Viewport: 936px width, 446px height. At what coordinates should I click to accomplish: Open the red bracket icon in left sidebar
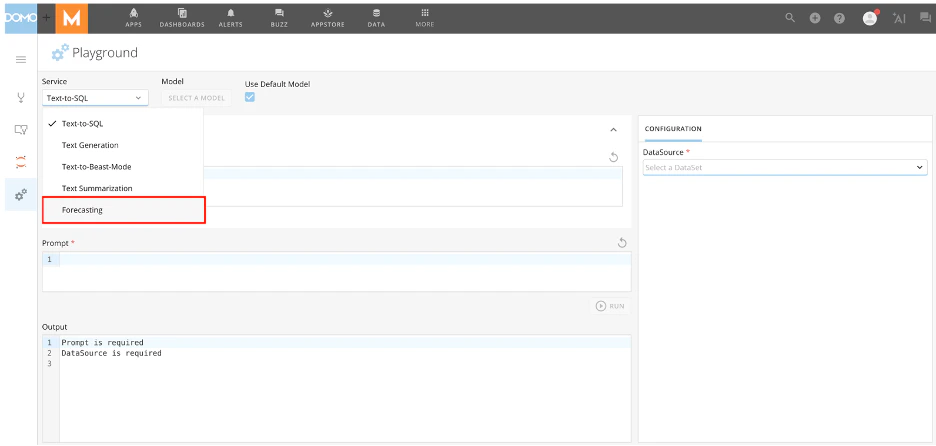coord(21,161)
